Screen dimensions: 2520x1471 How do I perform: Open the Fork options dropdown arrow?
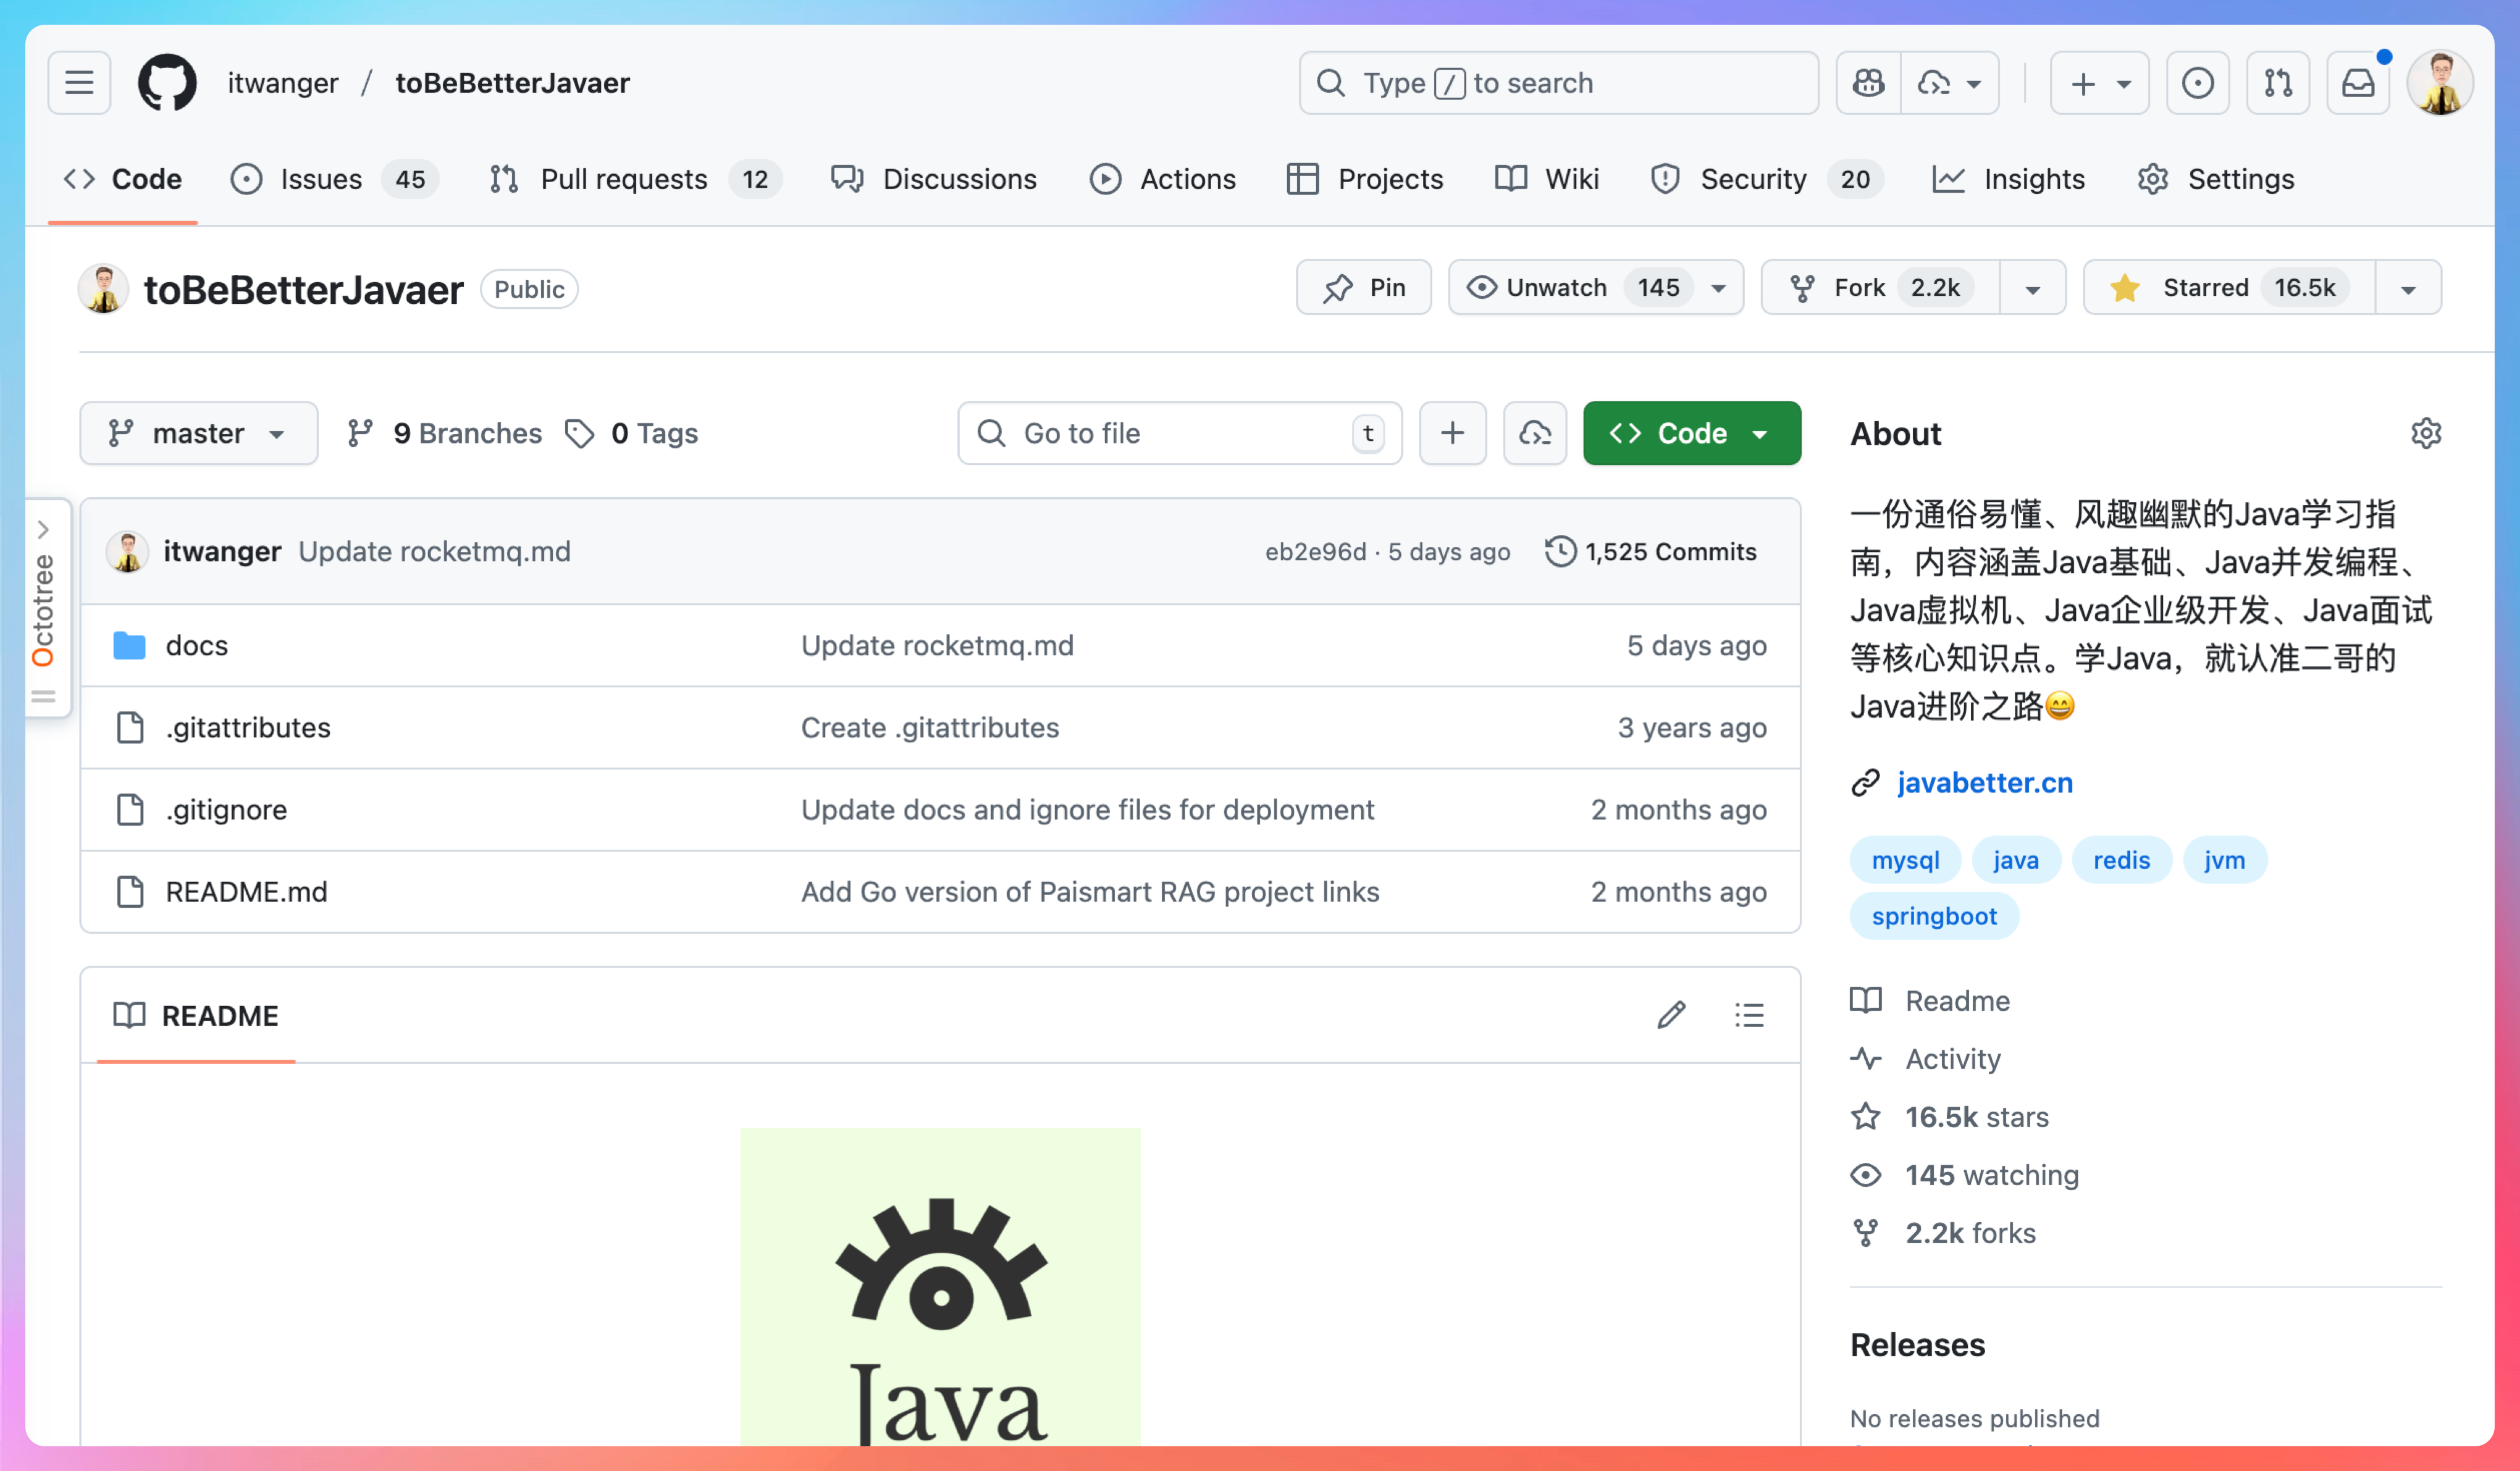tap(2032, 287)
